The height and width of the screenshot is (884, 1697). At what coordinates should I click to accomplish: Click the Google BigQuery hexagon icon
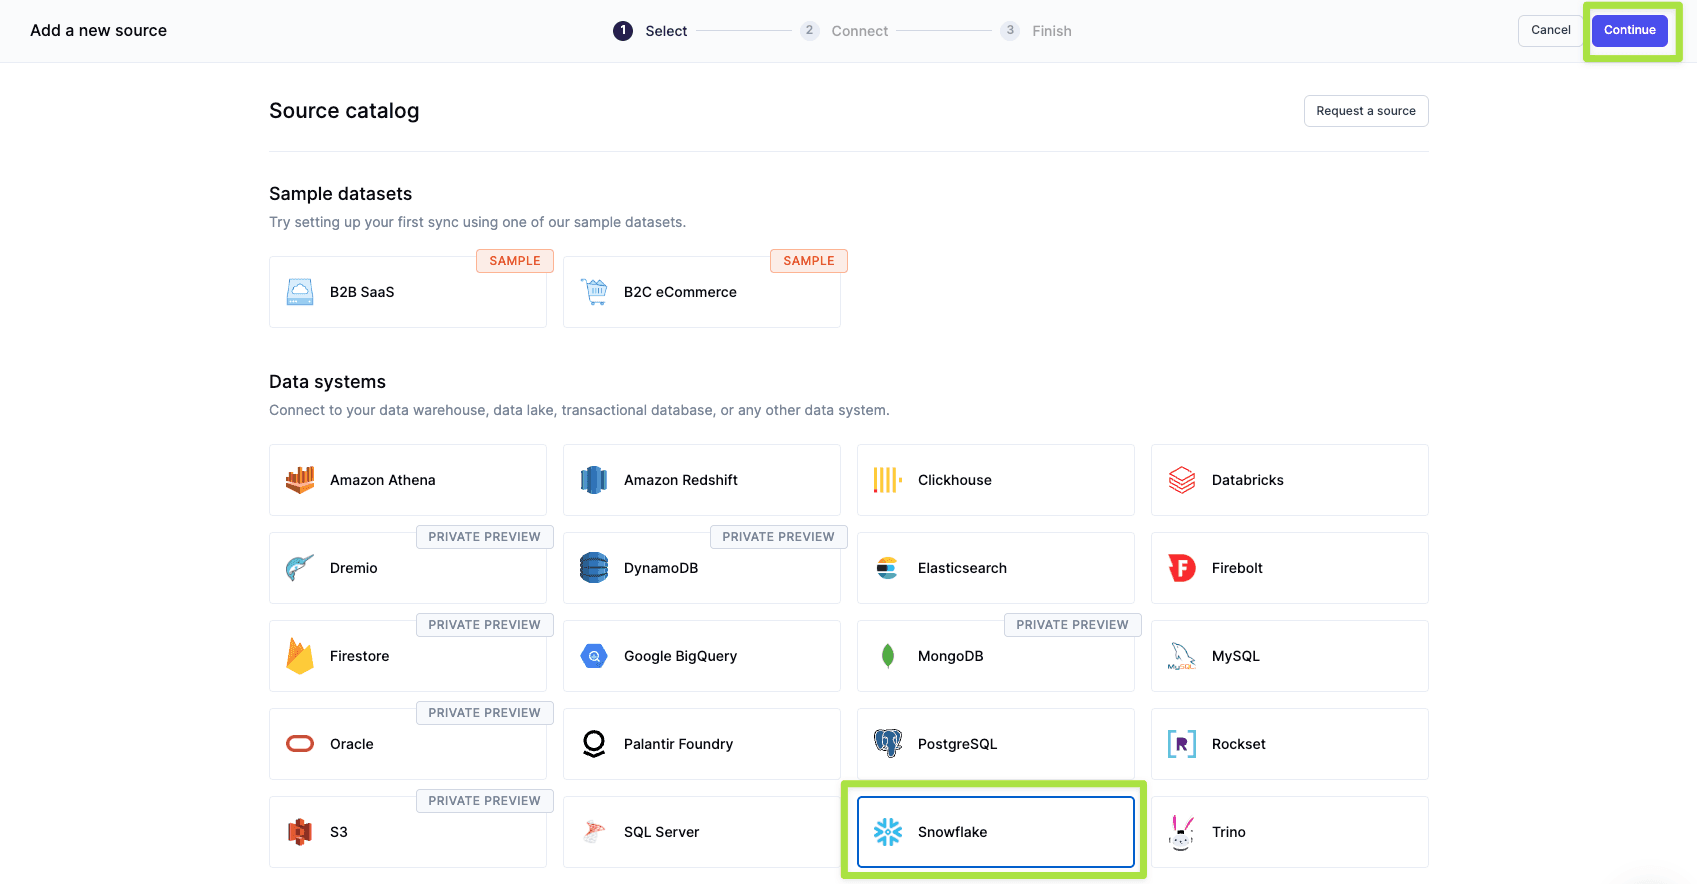click(x=594, y=656)
